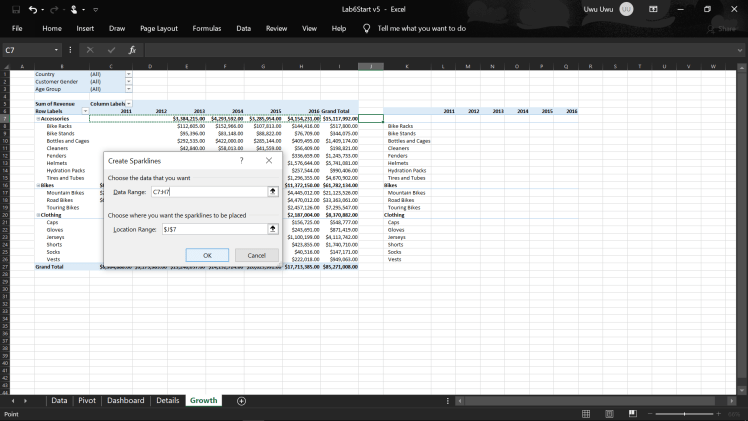Cancel the Create Sparklines dialog
The width and height of the screenshot is (748, 421).
click(x=256, y=255)
